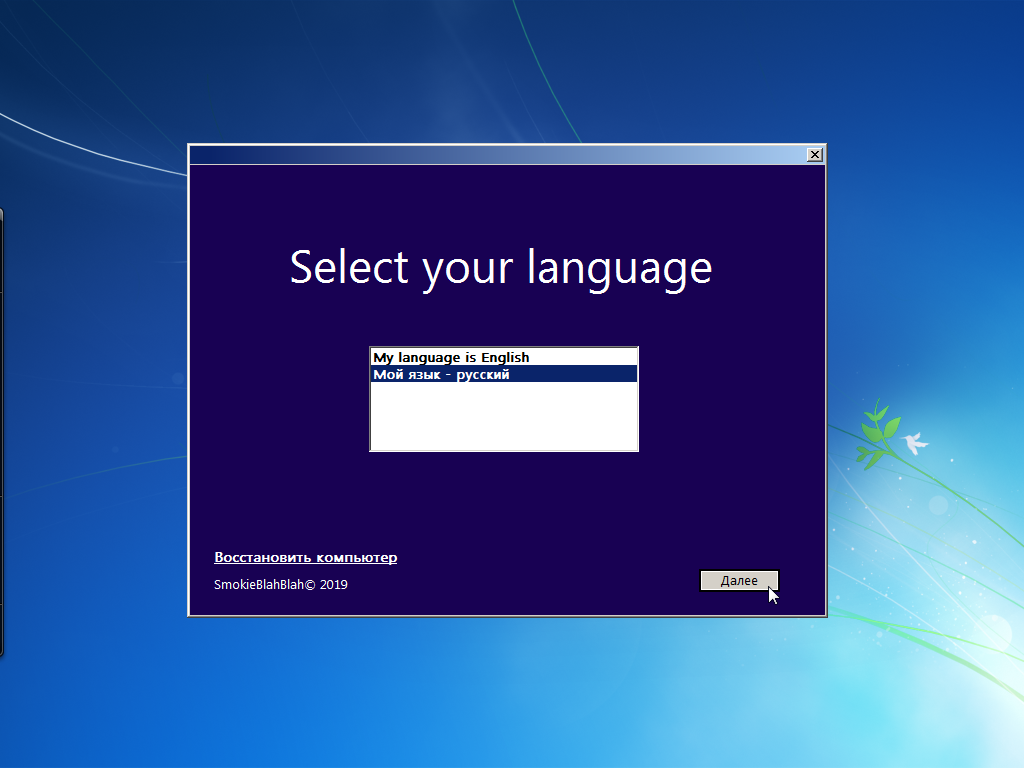Click the "Select your language" heading
Screen dimensions: 1024x768
(x=501, y=268)
